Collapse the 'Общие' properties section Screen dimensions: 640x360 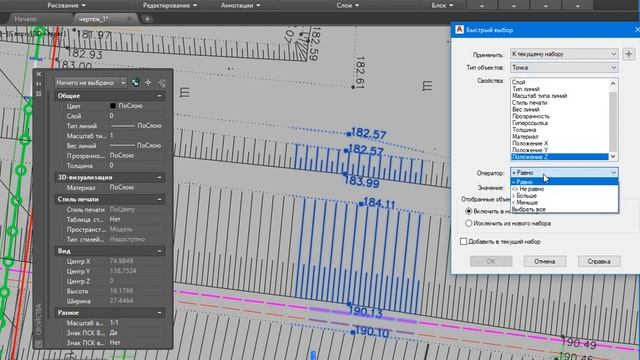(160, 96)
